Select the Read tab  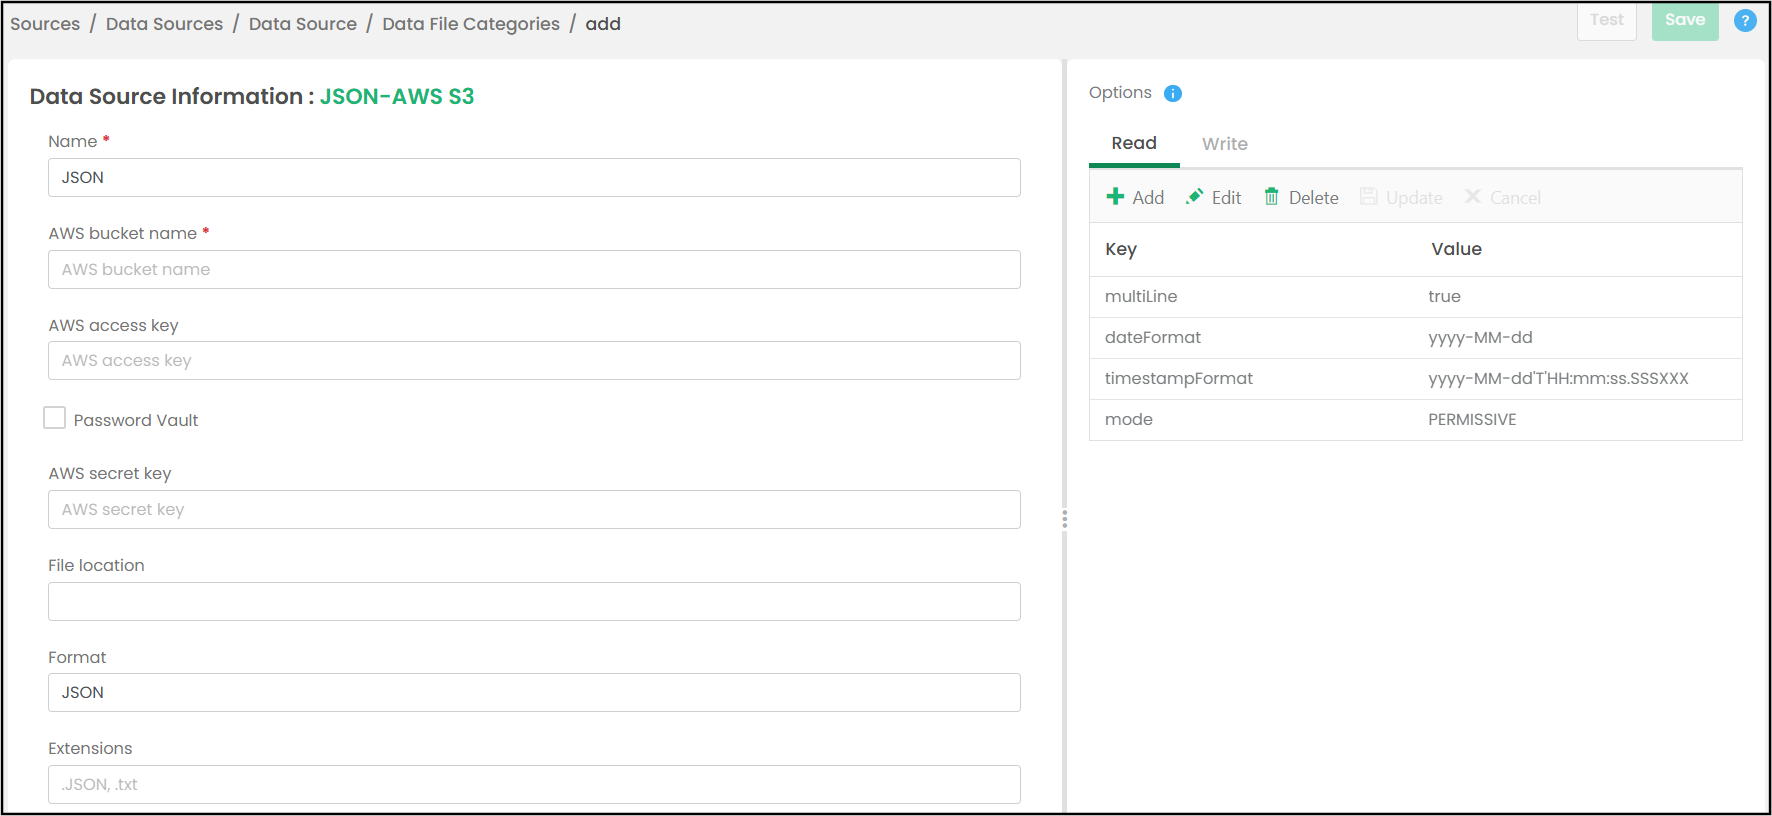pyautogui.click(x=1134, y=144)
